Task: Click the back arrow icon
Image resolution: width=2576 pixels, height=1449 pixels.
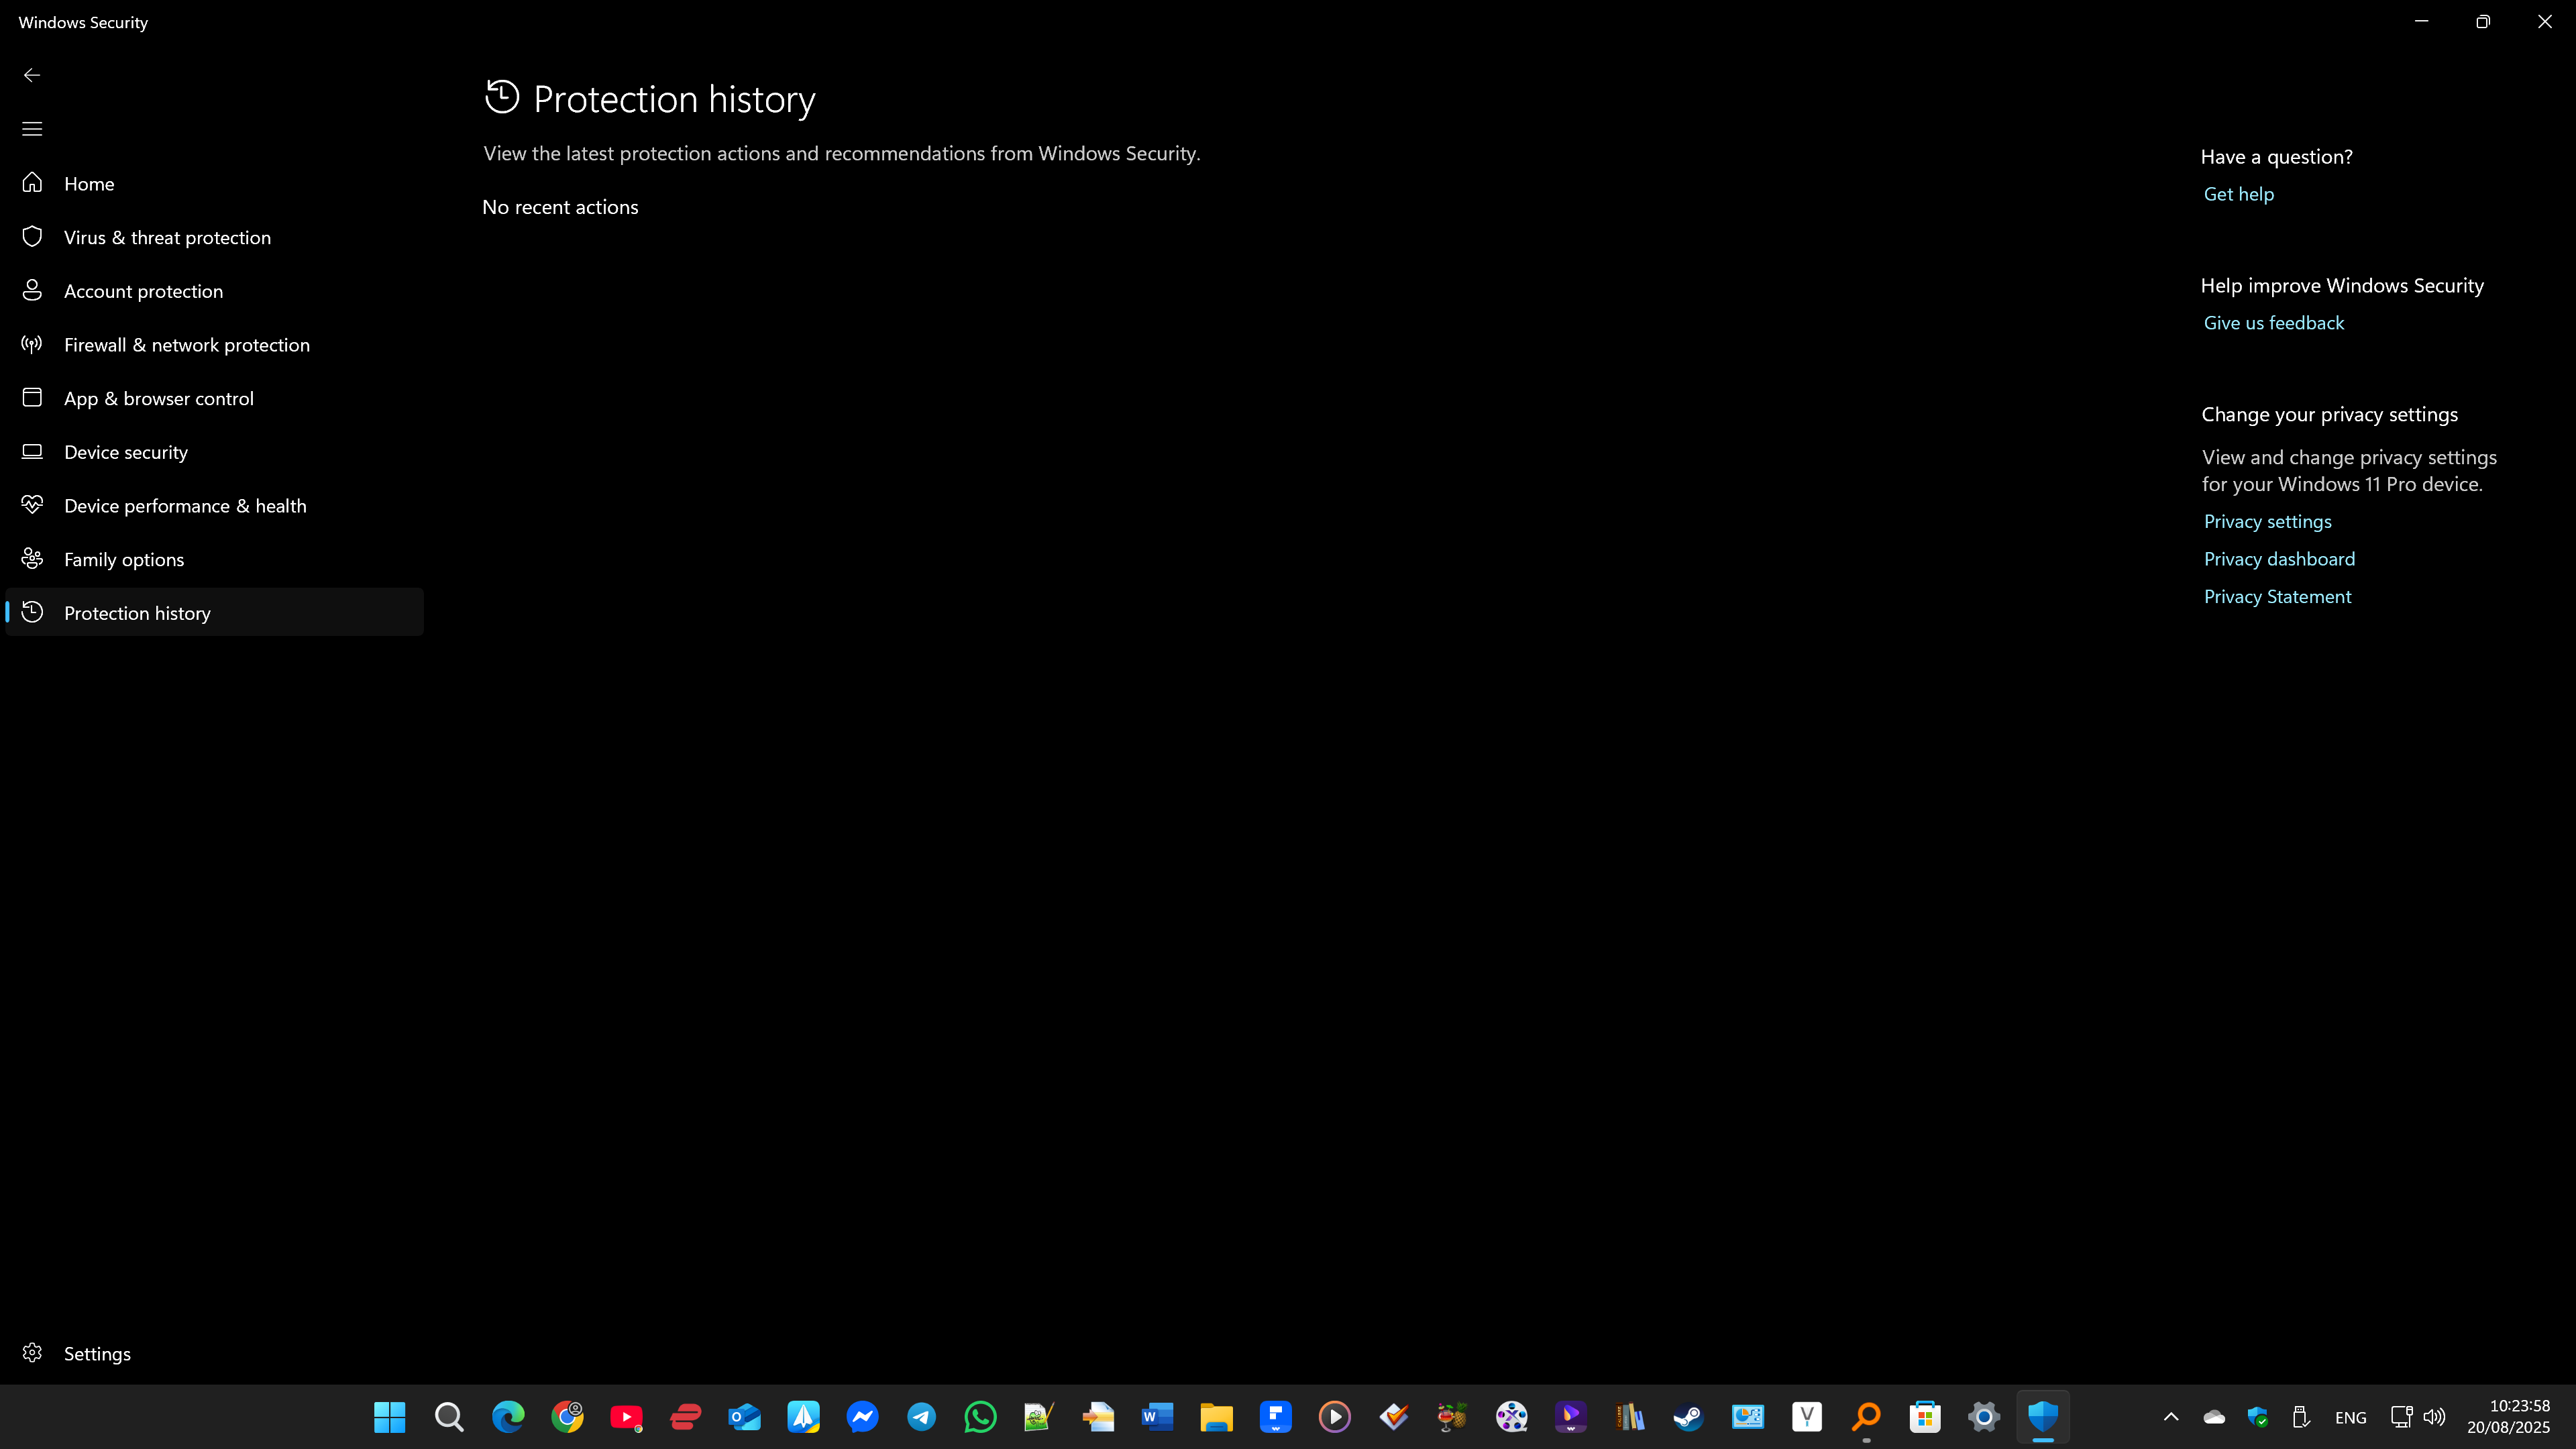Action: [x=32, y=75]
